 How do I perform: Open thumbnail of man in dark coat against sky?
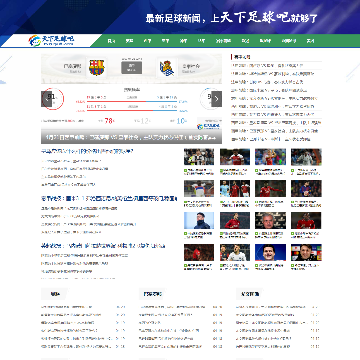click(199, 220)
